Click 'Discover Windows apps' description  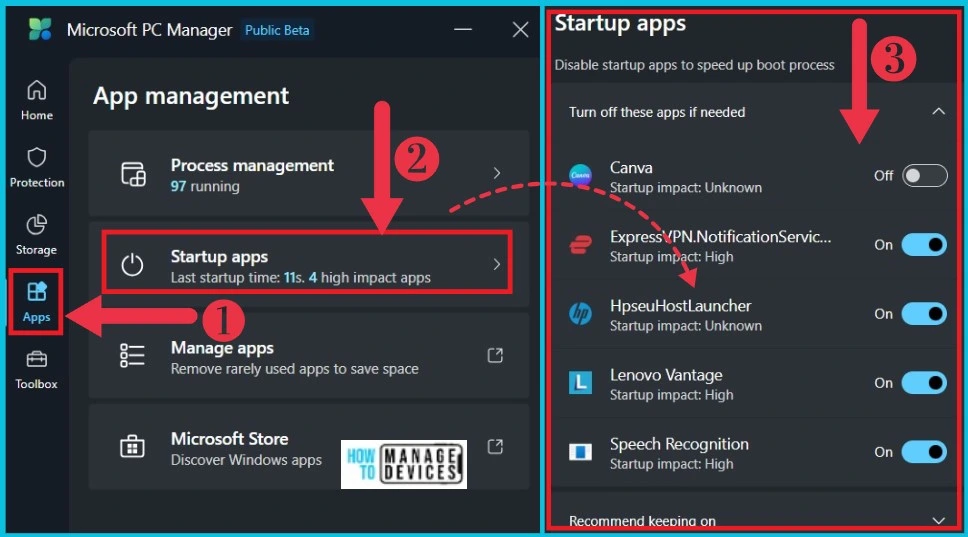246,460
